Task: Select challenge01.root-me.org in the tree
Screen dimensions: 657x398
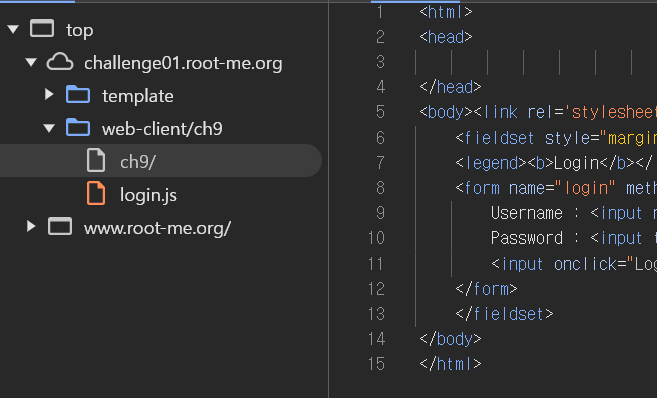Action: point(183,63)
